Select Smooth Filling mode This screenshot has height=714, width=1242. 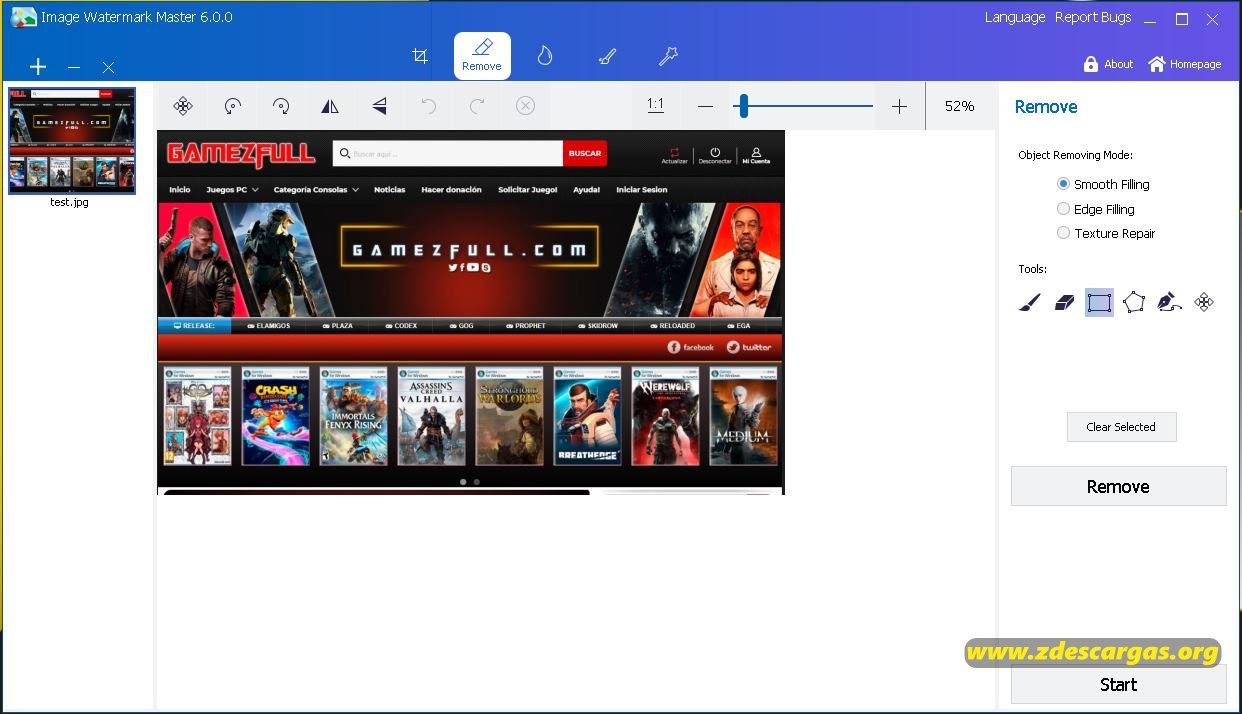click(1104, 184)
